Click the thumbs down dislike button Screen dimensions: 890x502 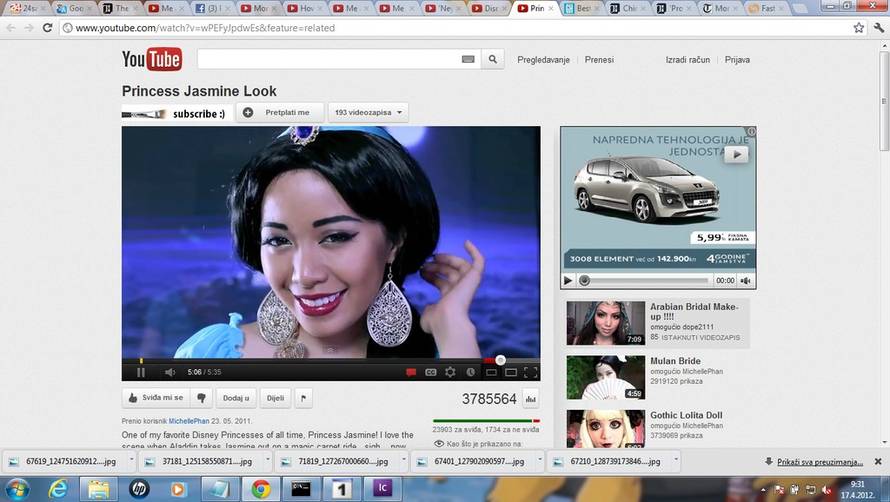point(201,398)
